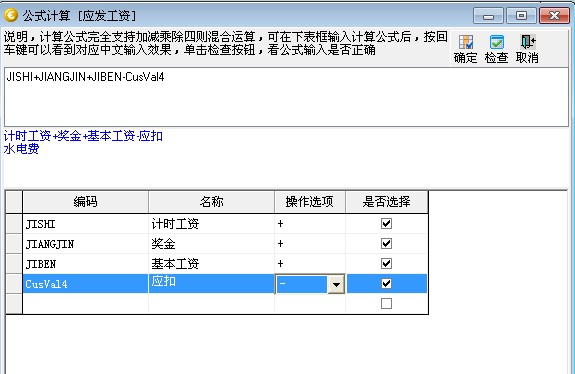
Task: Select the CusVal4 code cell
Action: pos(85,284)
